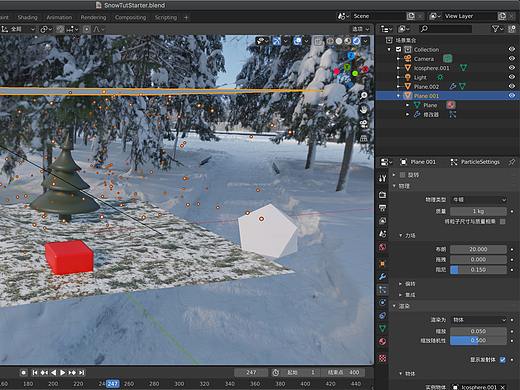
Task: Open transform orientation dropdown in viewport header
Action: tap(18, 29)
